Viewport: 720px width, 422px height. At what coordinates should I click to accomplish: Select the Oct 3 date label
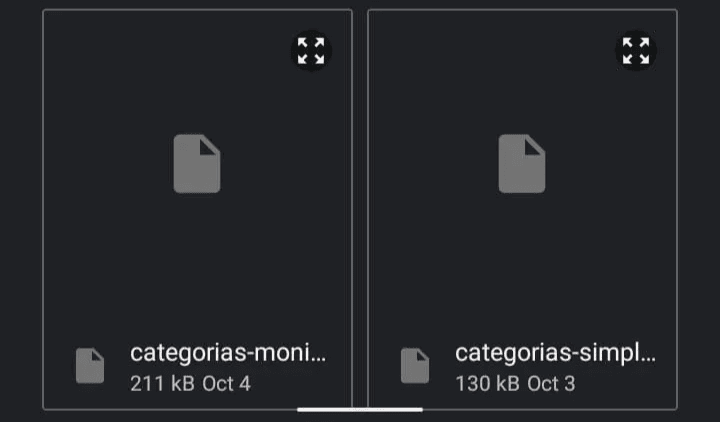pyautogui.click(x=551, y=383)
